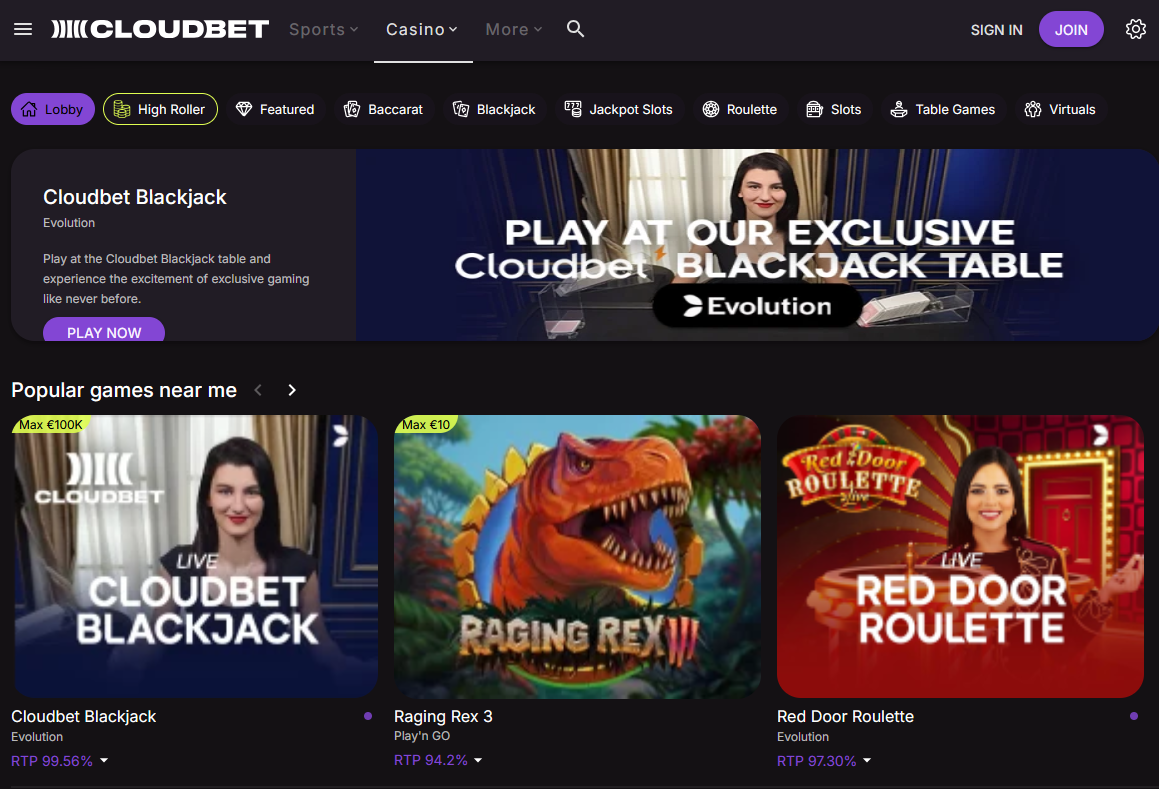Select the Virtuals category
This screenshot has width=1159, height=789.
(x=1060, y=109)
